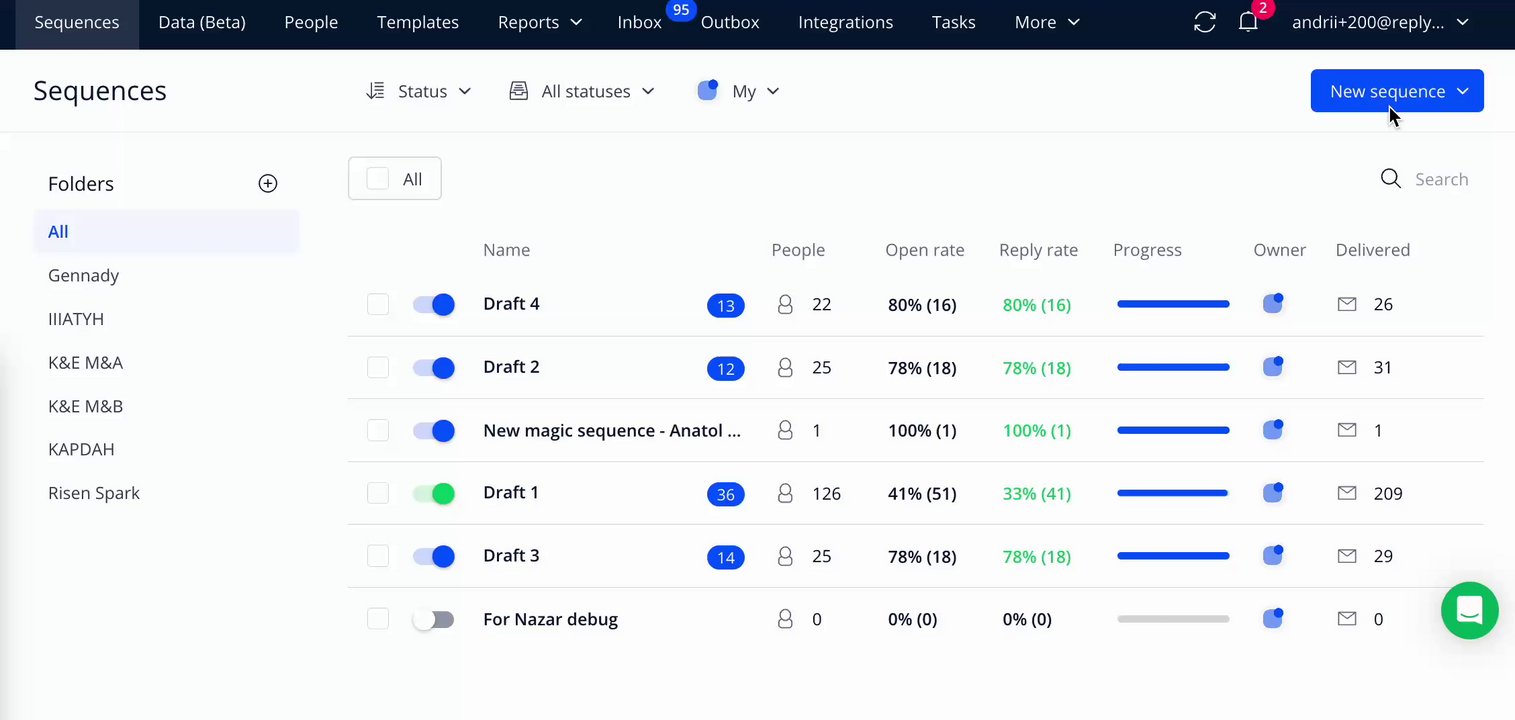Click the owner avatar in Draft 2 row
The width and height of the screenshot is (1515, 720).
click(x=1273, y=367)
